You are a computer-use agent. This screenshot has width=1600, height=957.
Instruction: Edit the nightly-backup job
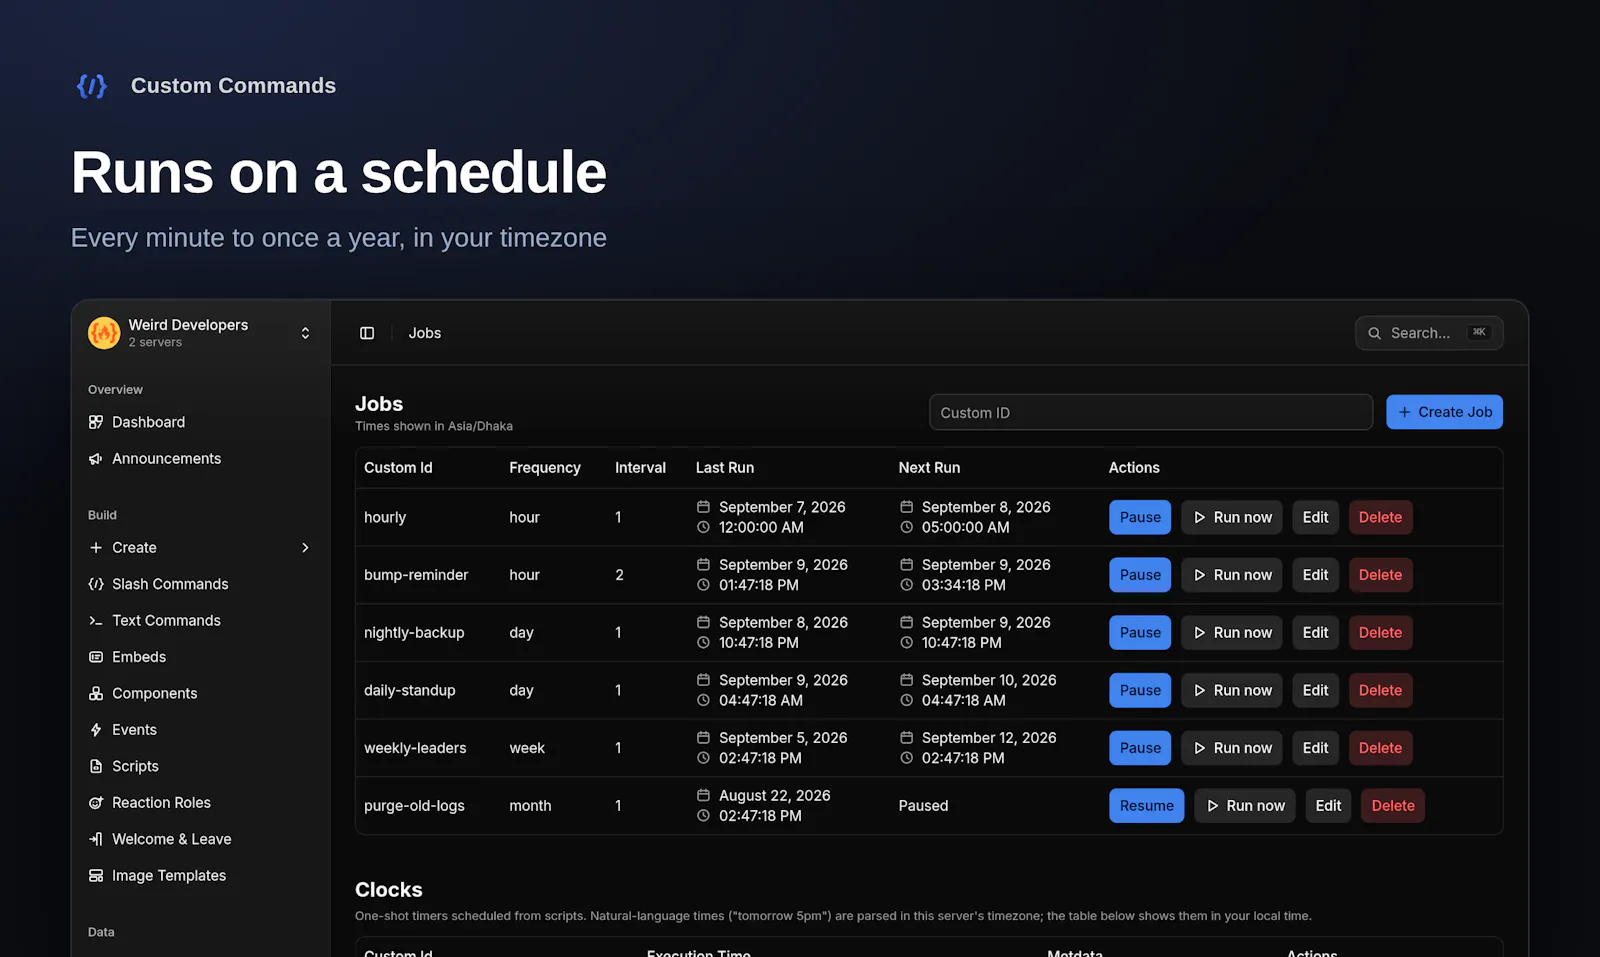1315,633
